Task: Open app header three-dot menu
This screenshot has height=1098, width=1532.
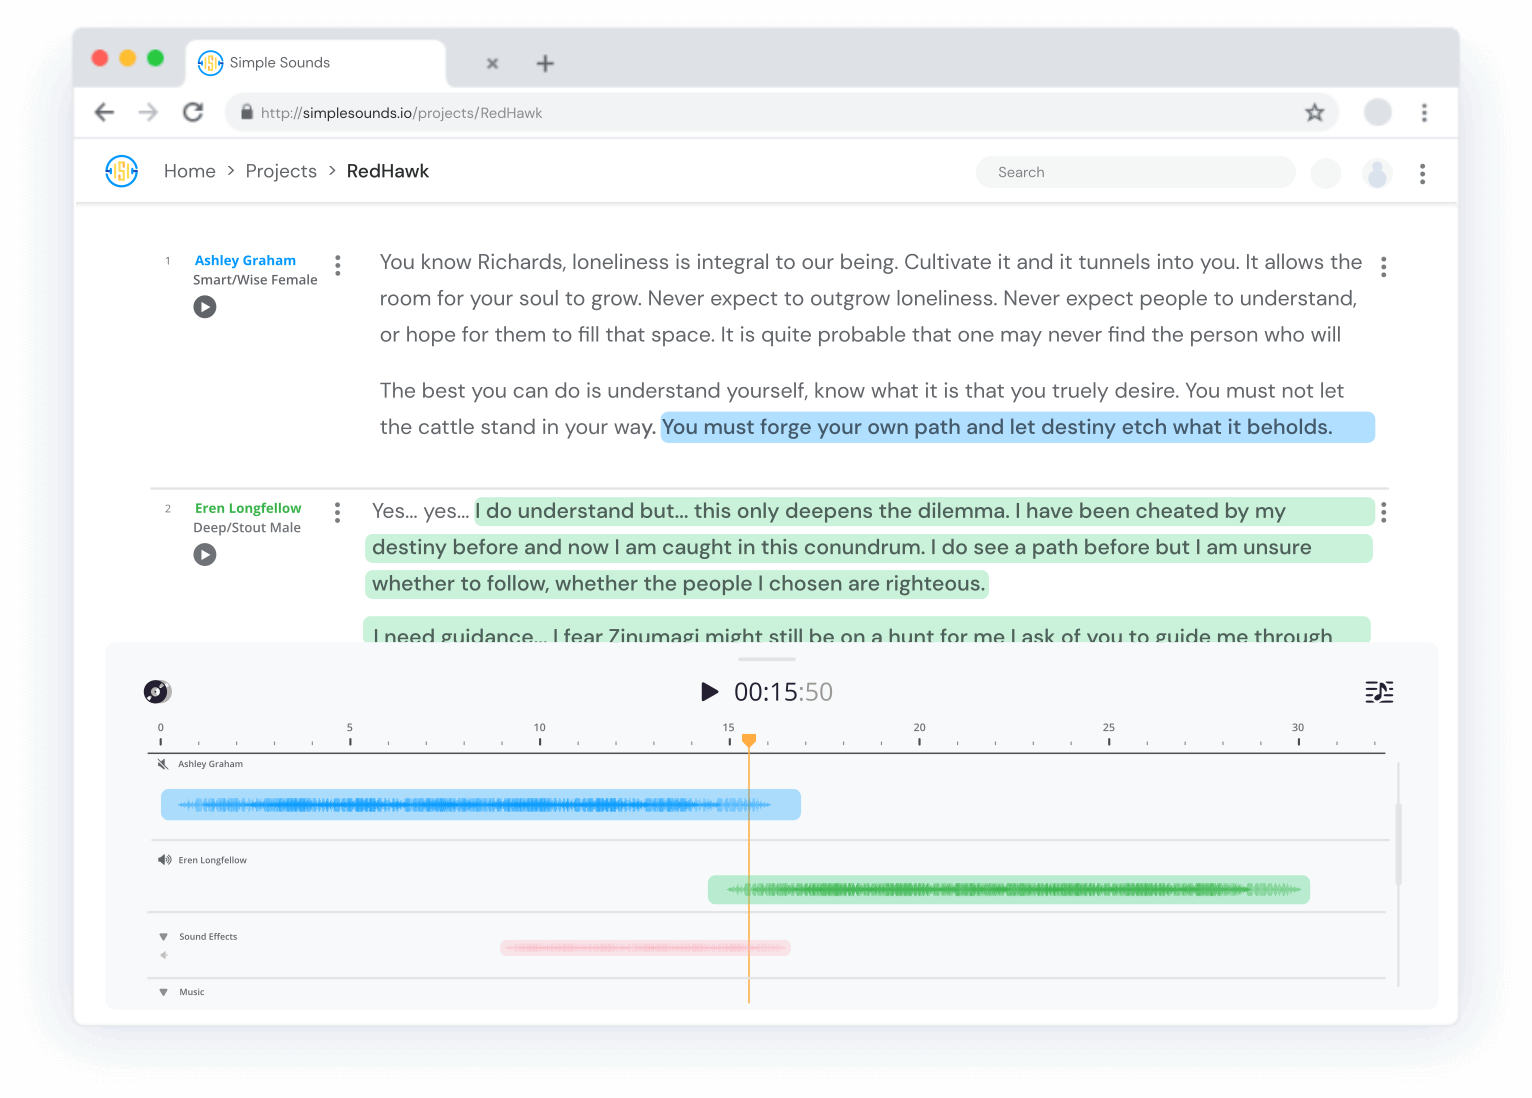Action: pos(1422,174)
